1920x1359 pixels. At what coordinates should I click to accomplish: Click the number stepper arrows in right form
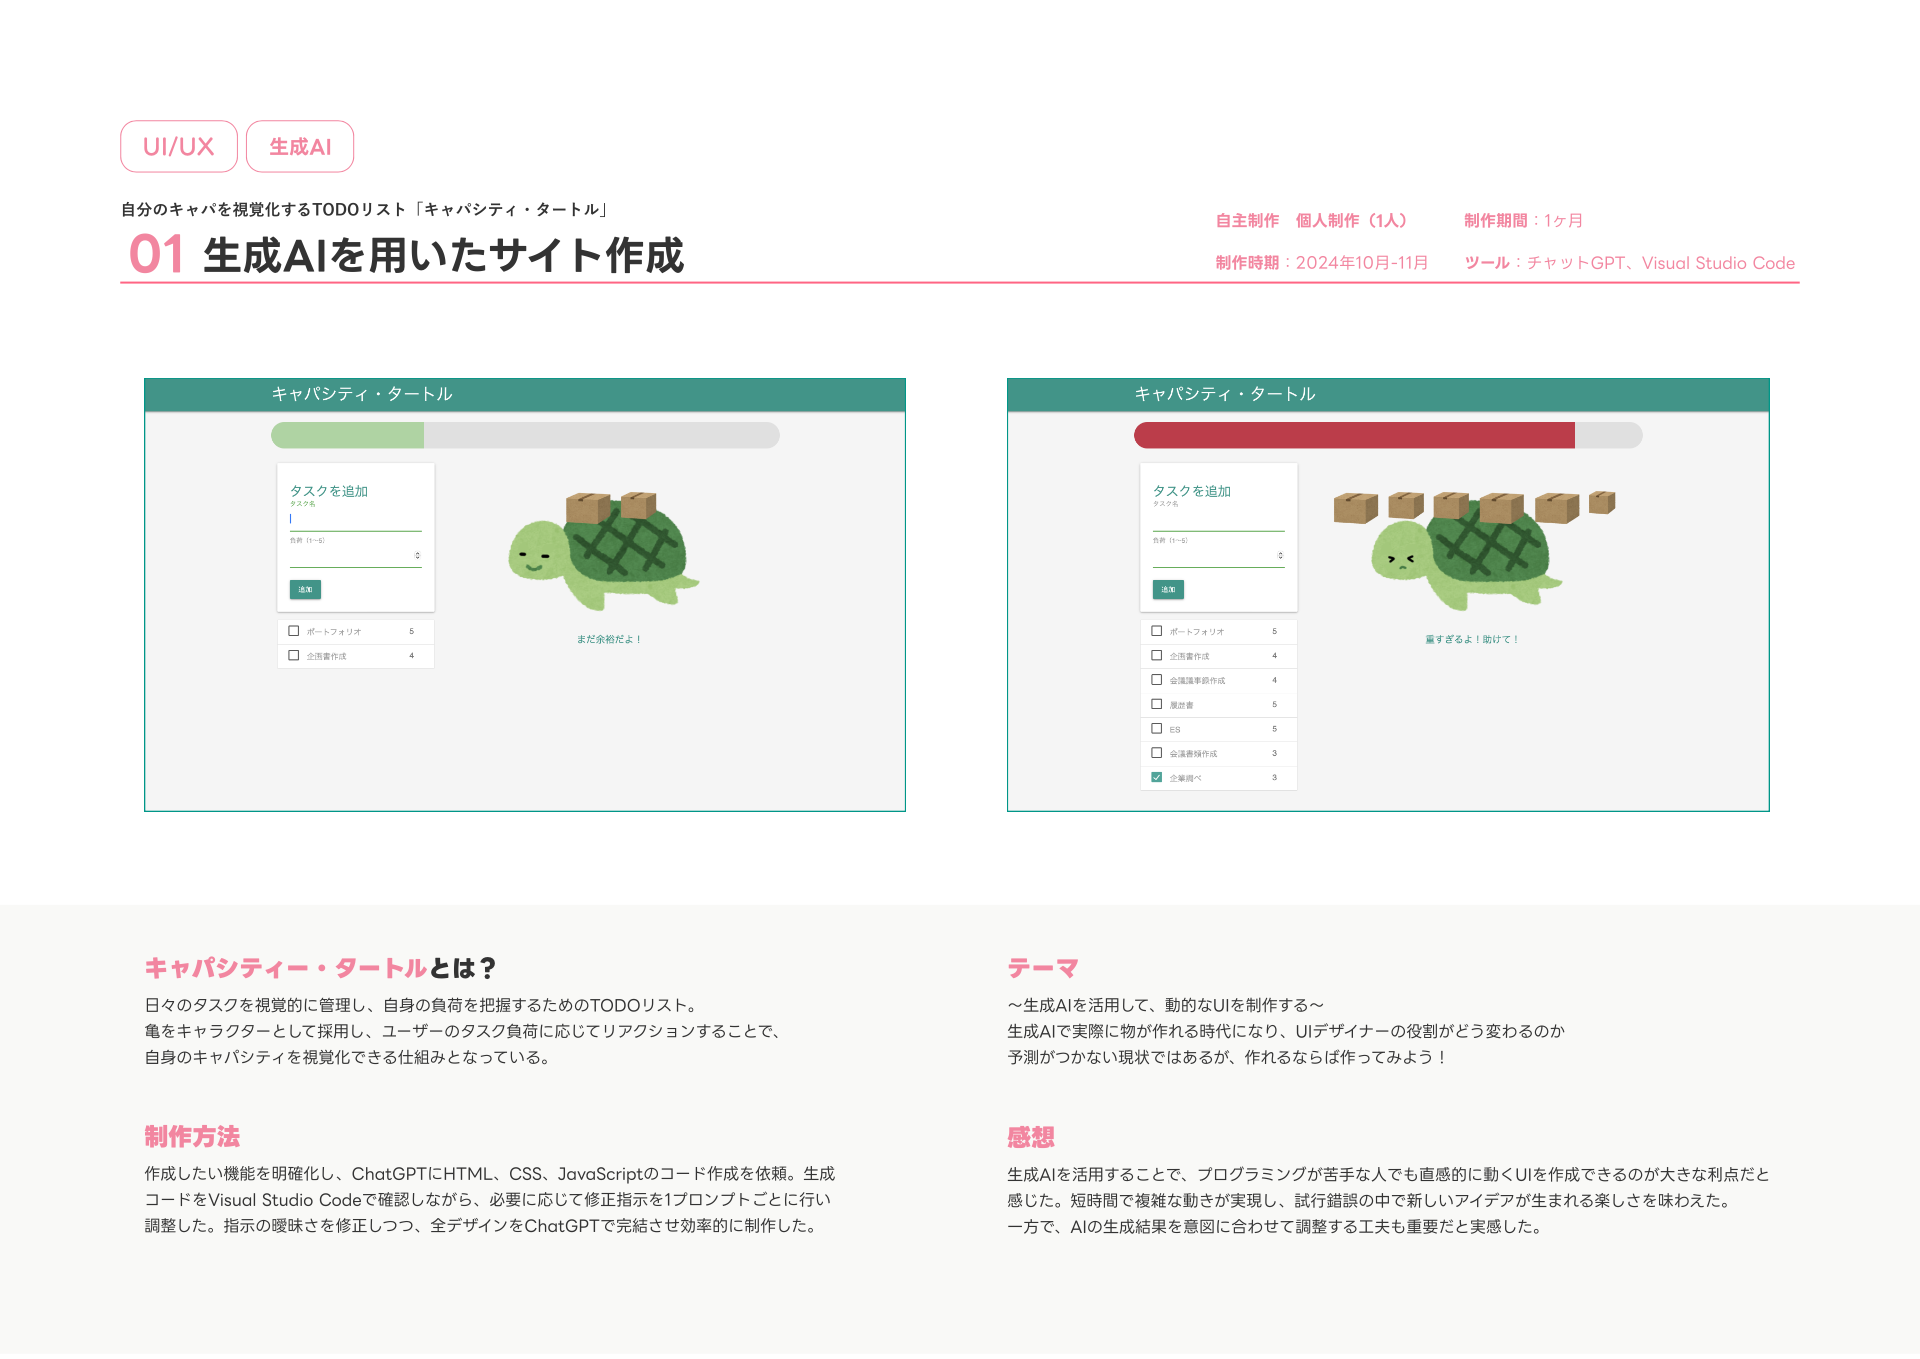[1280, 555]
